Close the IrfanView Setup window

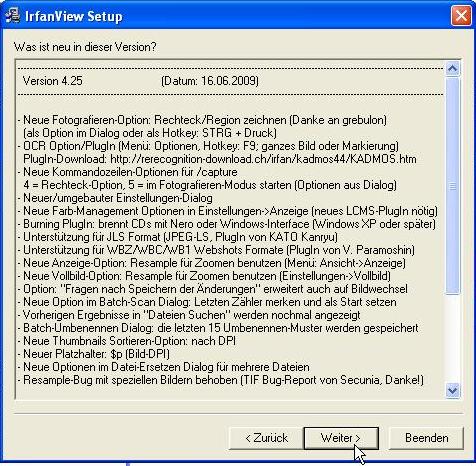pyautogui.click(x=461, y=16)
